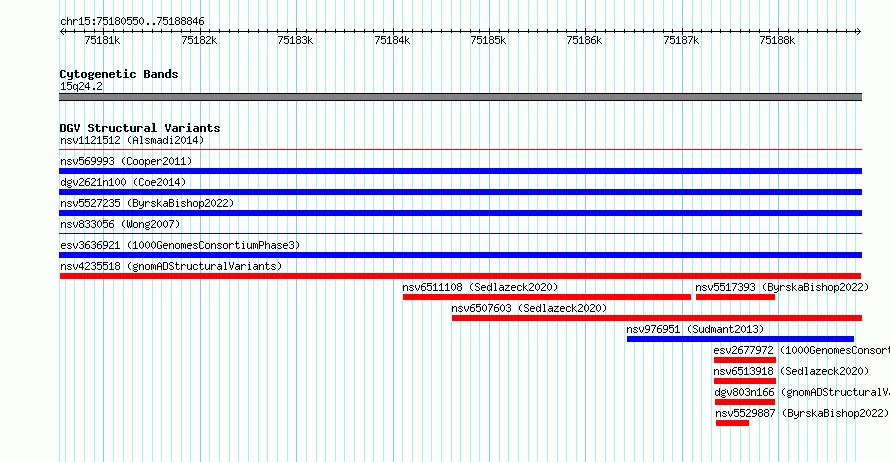This screenshot has width=890, height=462.
Task: Click the nsv5527235 (ByrskaBishop2022) label
Action: (x=147, y=203)
